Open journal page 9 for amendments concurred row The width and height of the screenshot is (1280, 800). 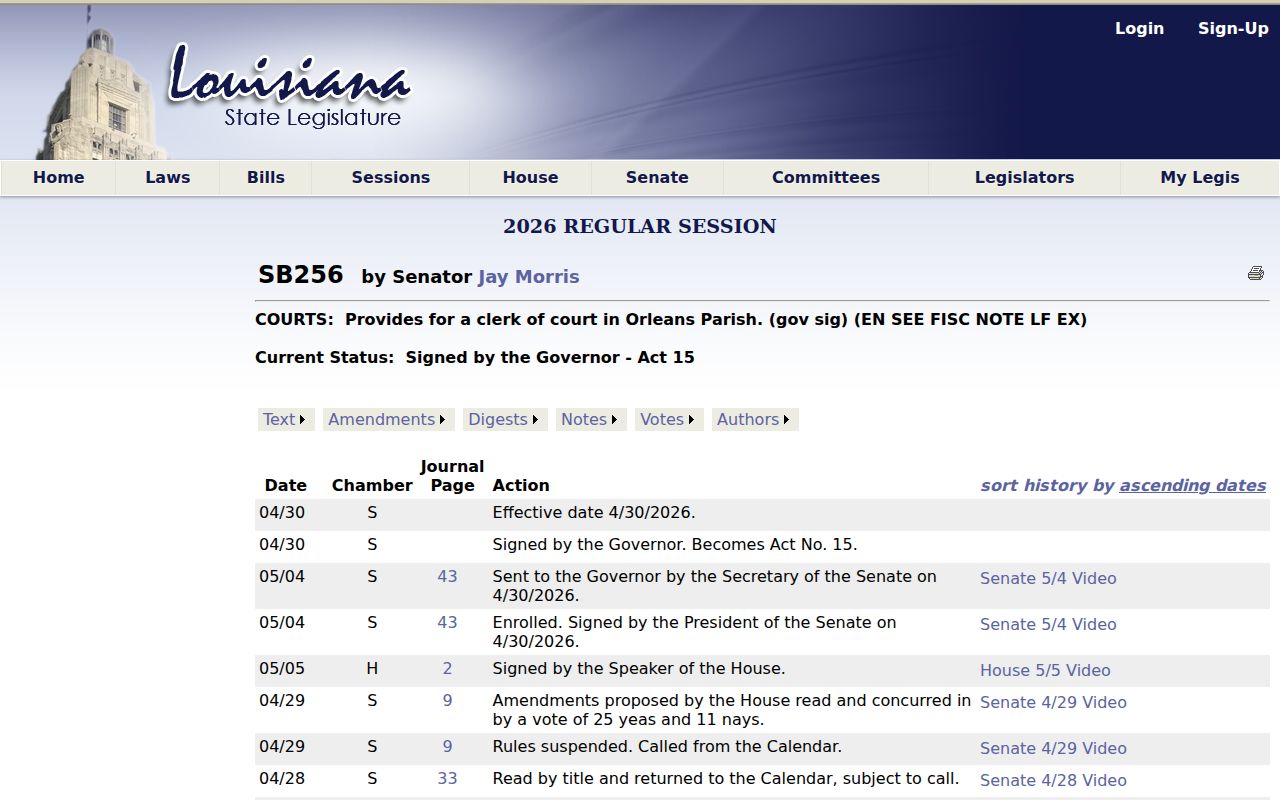pyautogui.click(x=447, y=701)
